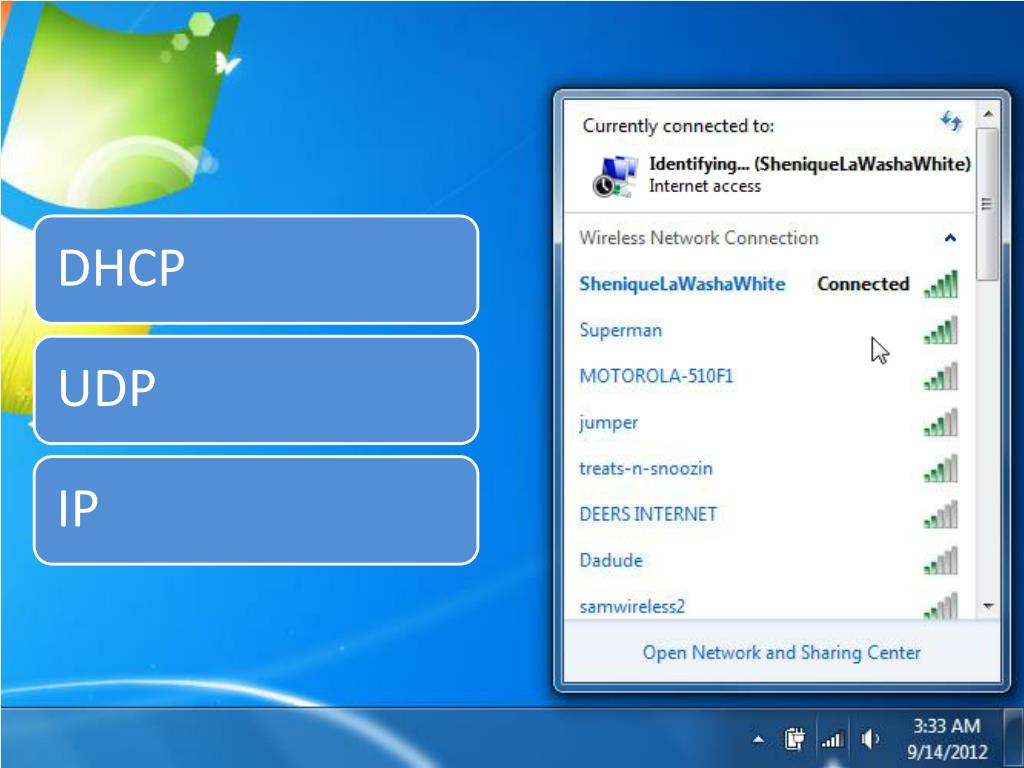Image resolution: width=1024 pixels, height=768 pixels.
Task: Click the Identifying... (SheniqueLaWashaWhite) text
Action: (x=810, y=164)
